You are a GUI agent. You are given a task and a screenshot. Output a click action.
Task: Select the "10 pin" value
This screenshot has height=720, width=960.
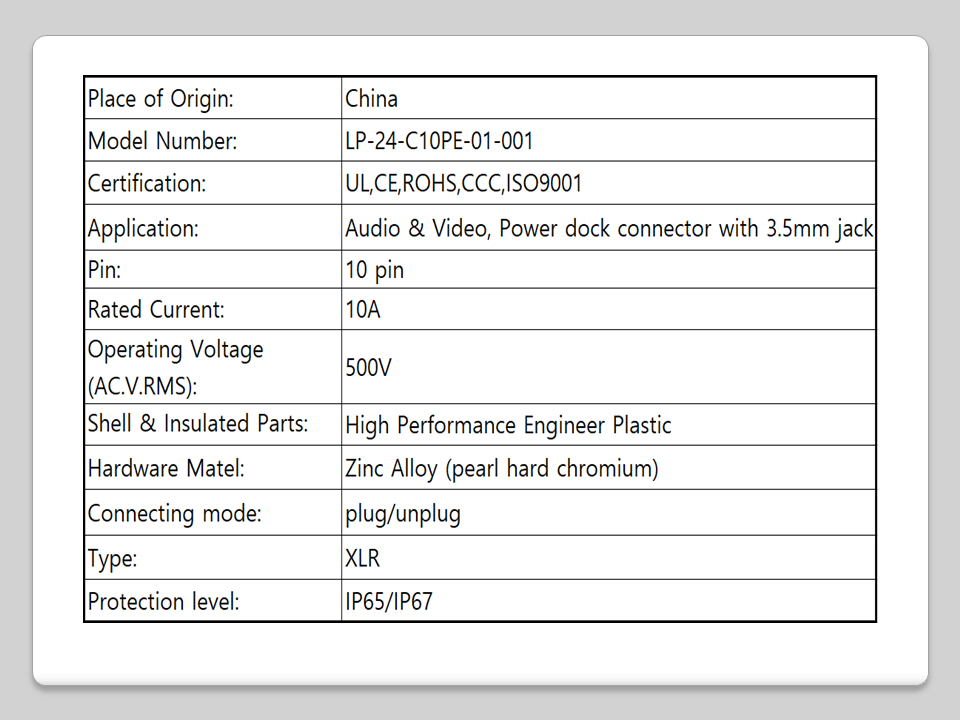[x=374, y=270]
